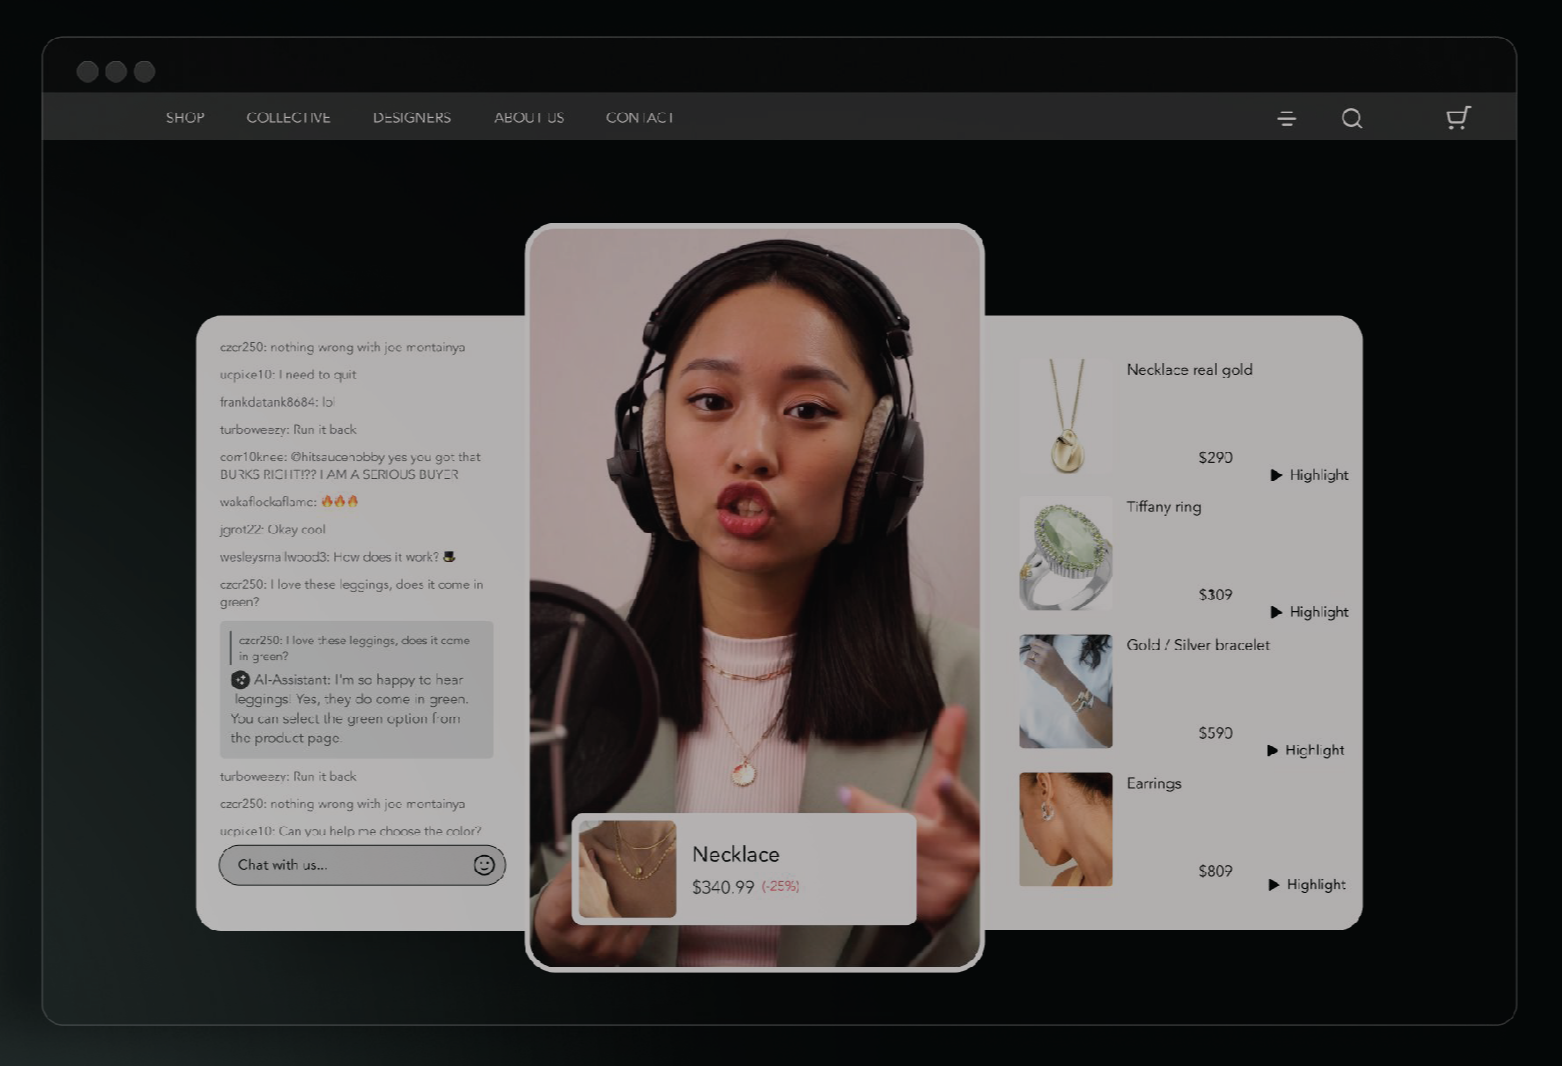Open the shopping cart icon
Screen dimensions: 1563x1066
point(1458,118)
